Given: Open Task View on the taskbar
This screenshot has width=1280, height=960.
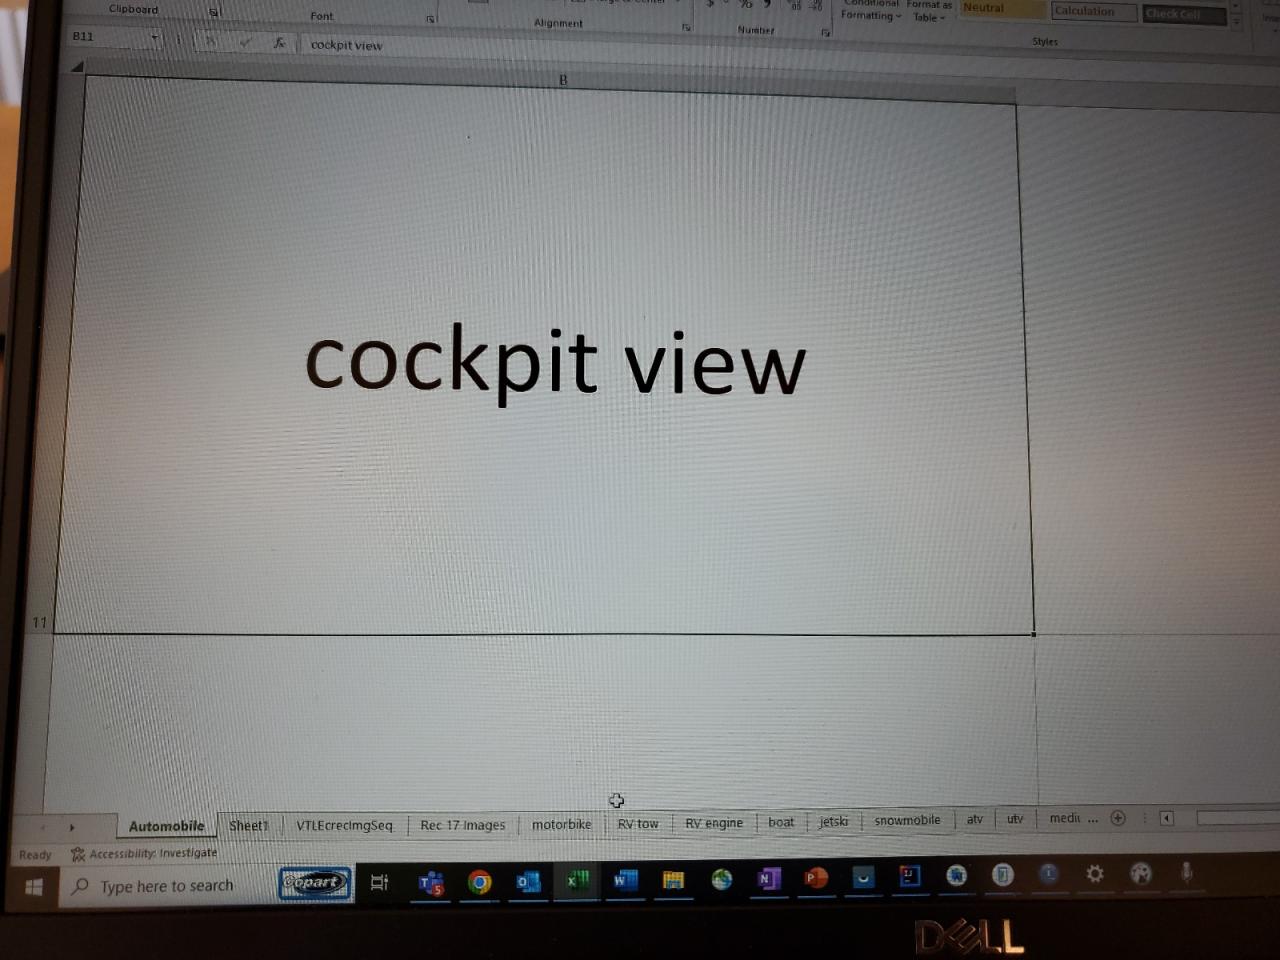Looking at the screenshot, I should coord(379,882).
